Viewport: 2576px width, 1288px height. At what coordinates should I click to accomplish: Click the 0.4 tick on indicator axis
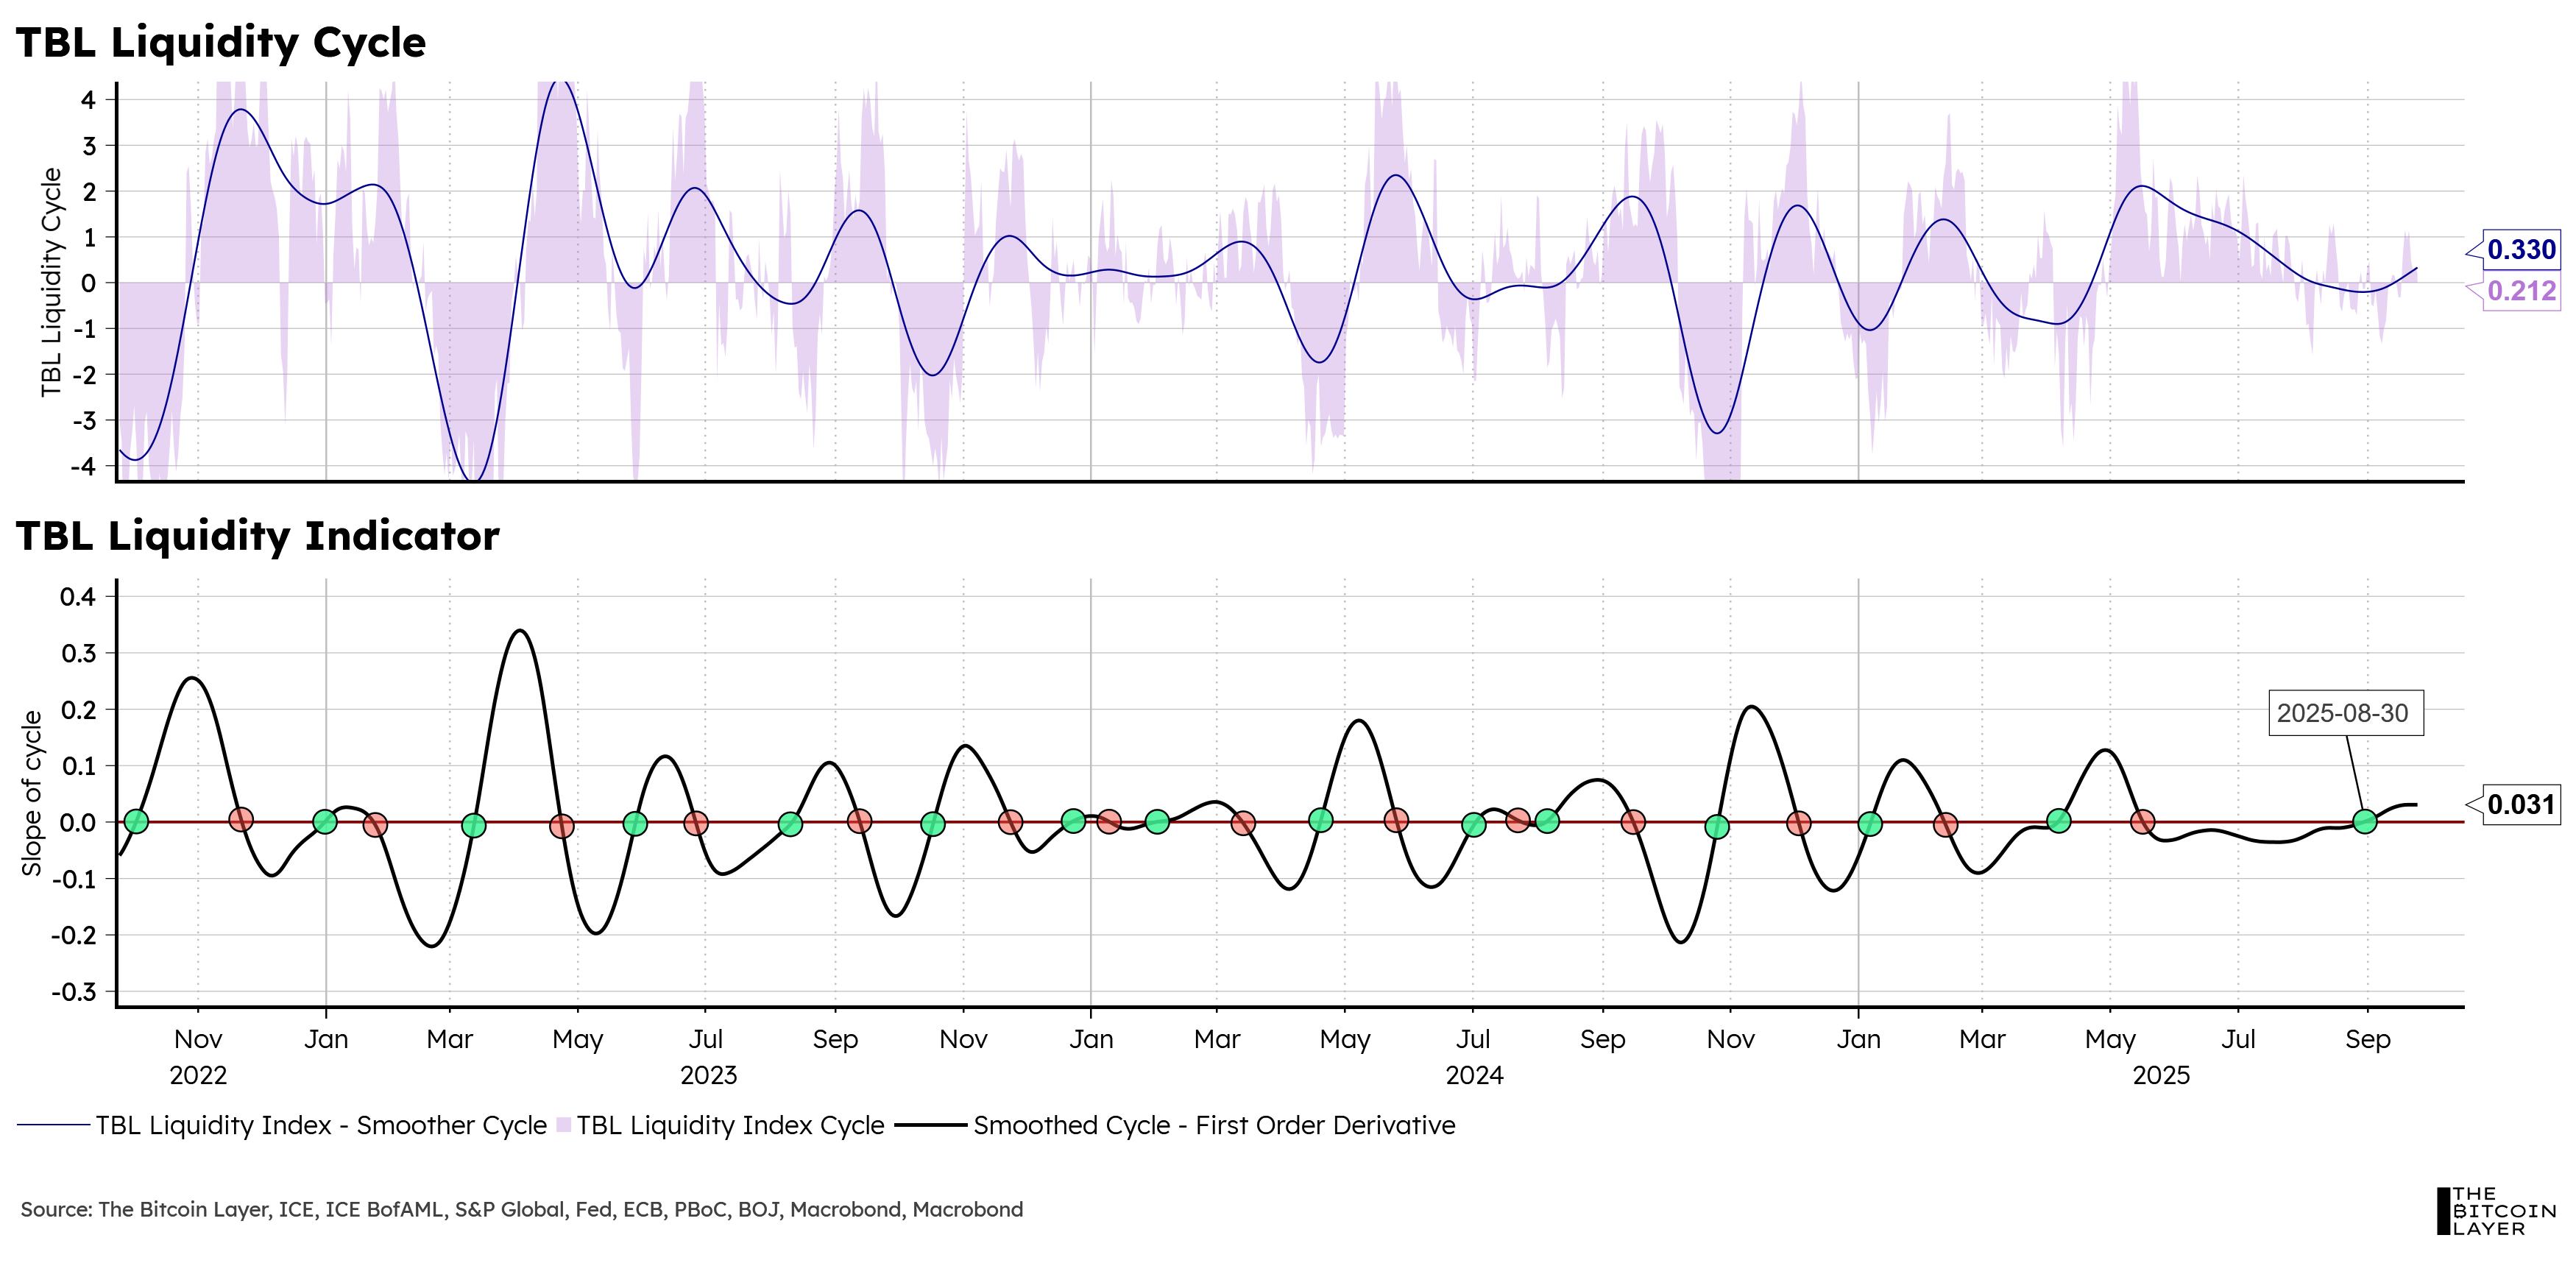coord(78,597)
